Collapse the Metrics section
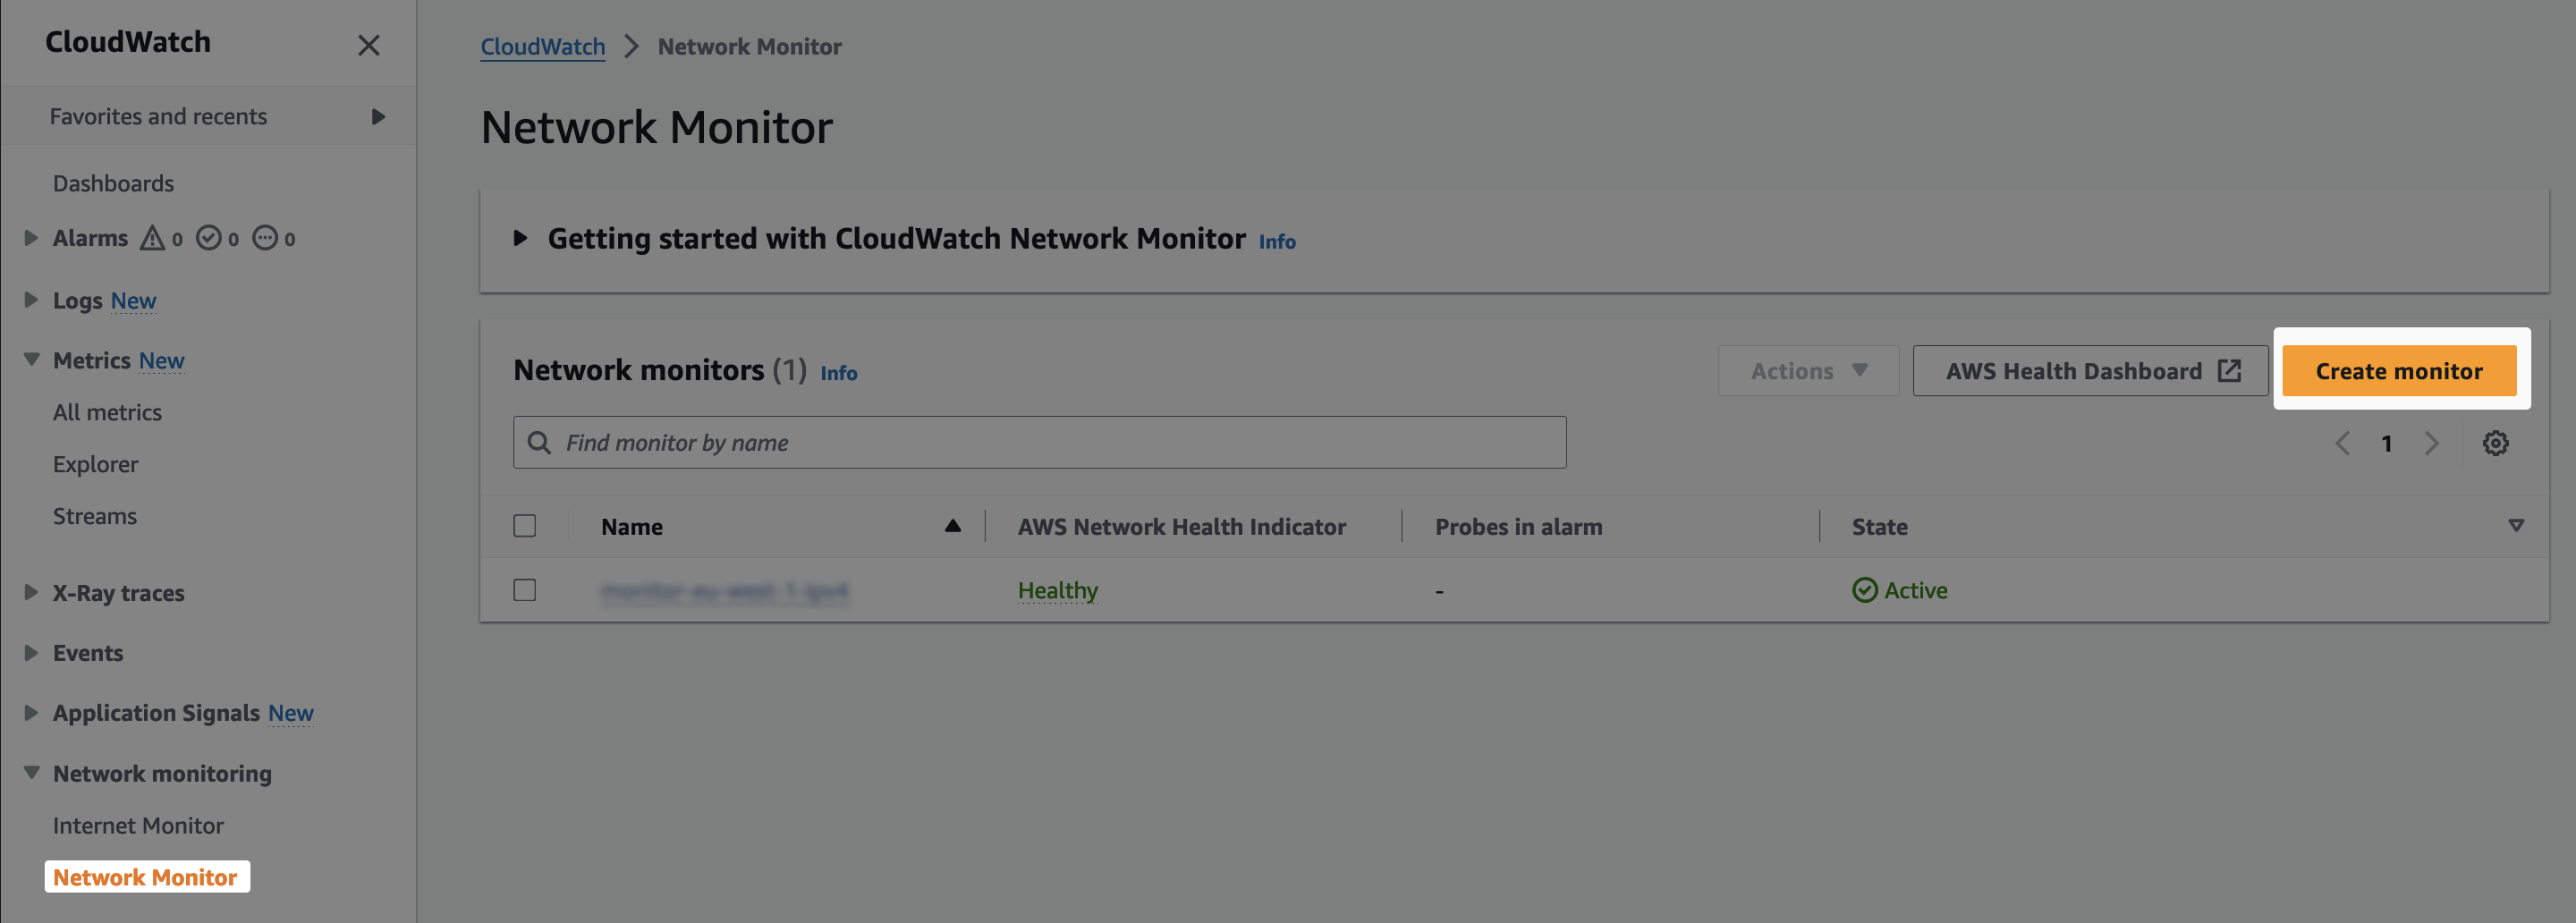2576x923 pixels. (x=31, y=360)
